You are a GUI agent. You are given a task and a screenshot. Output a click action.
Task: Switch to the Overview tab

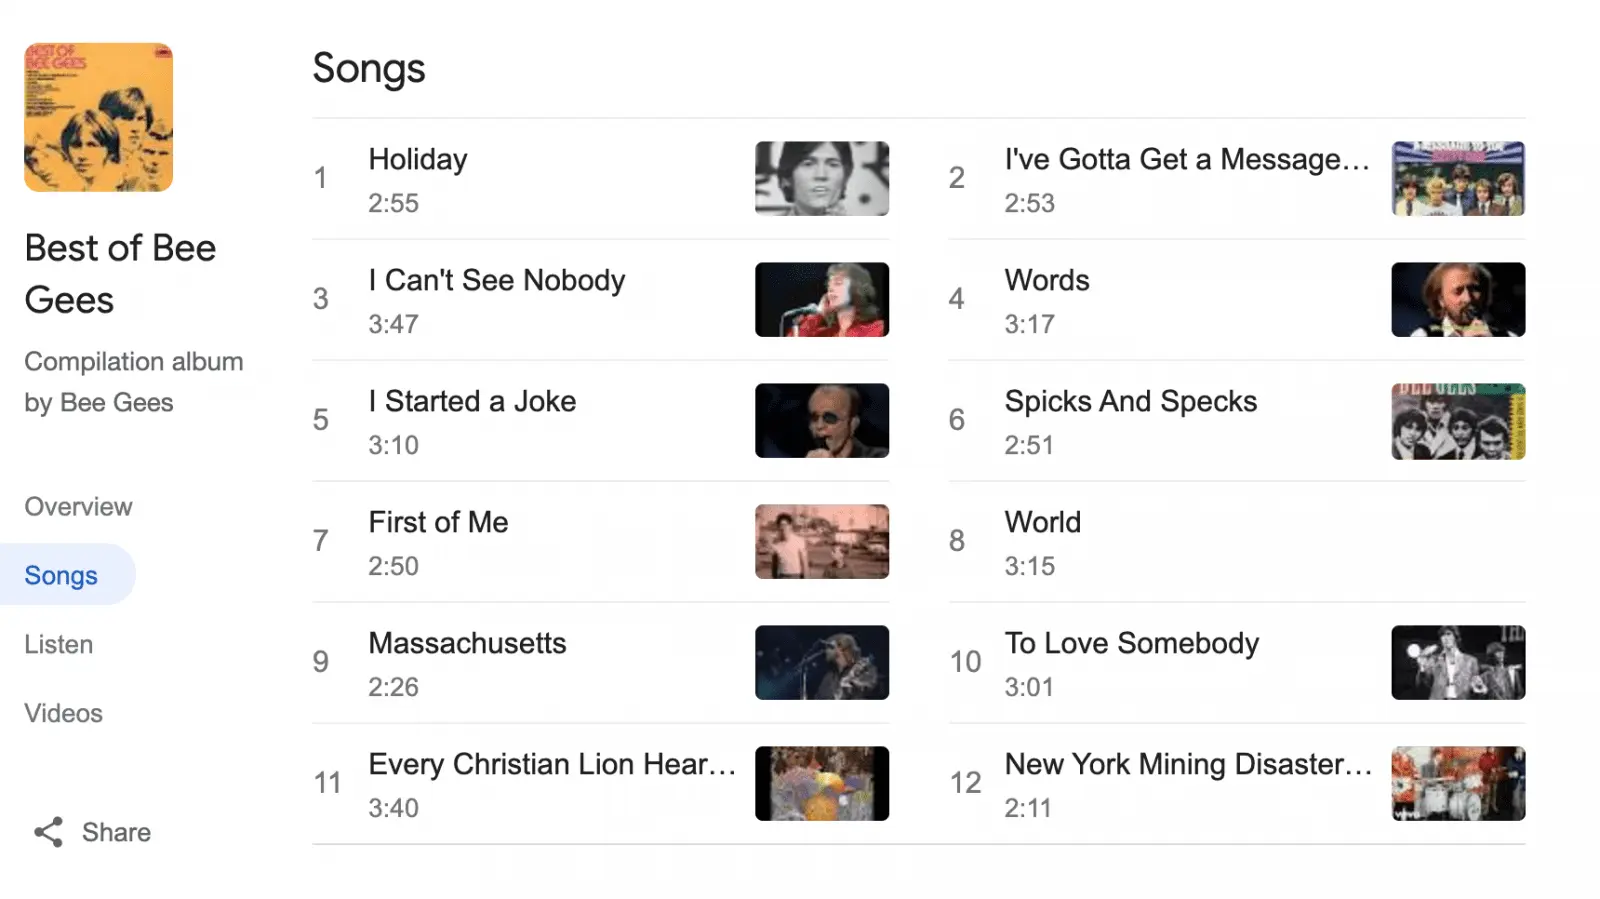pos(78,507)
